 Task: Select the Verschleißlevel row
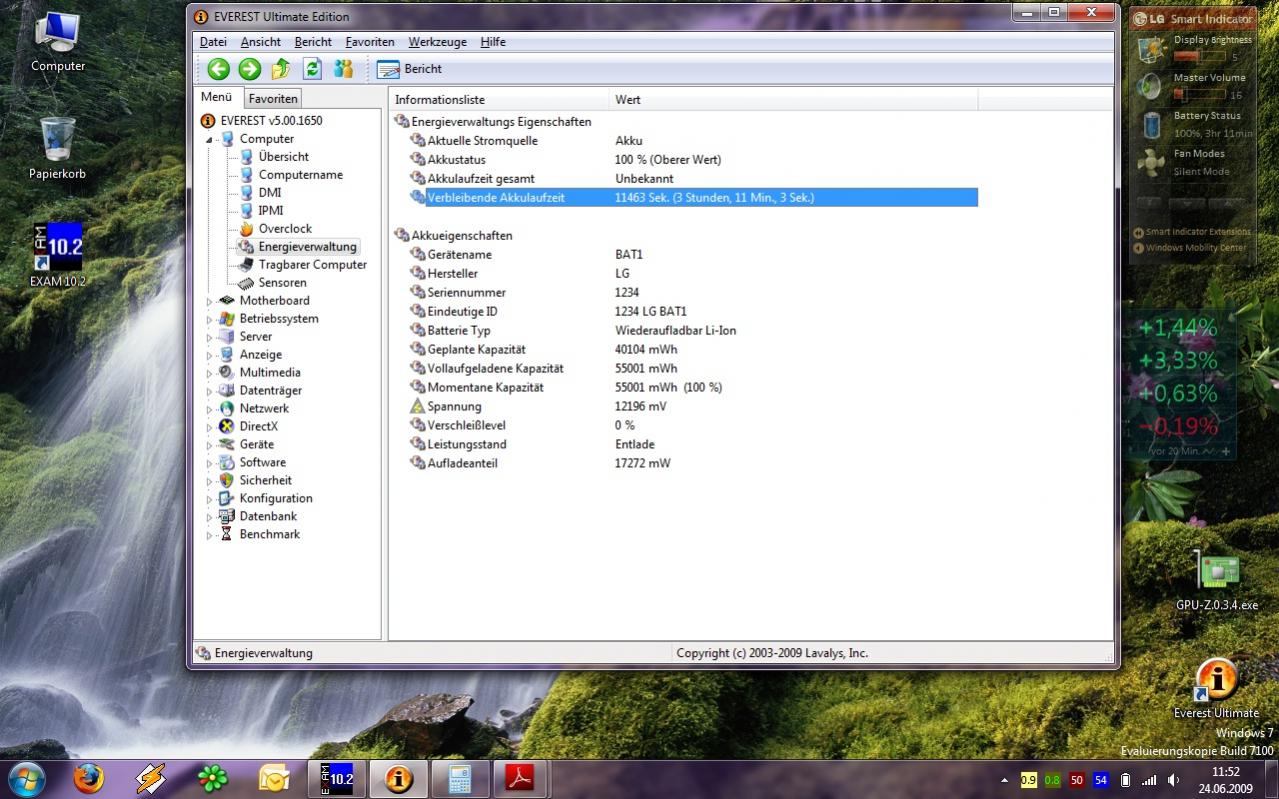point(693,425)
